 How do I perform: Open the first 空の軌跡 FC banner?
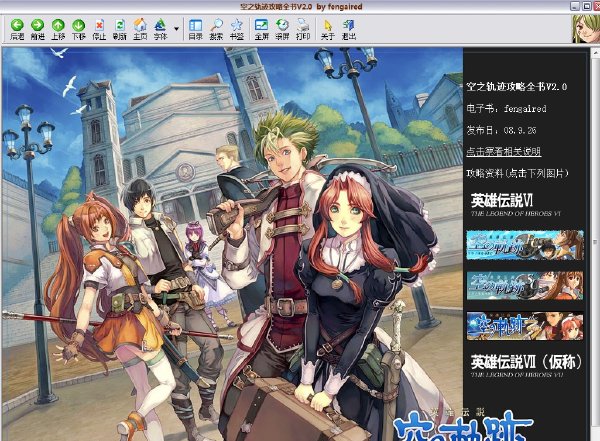tap(525, 245)
